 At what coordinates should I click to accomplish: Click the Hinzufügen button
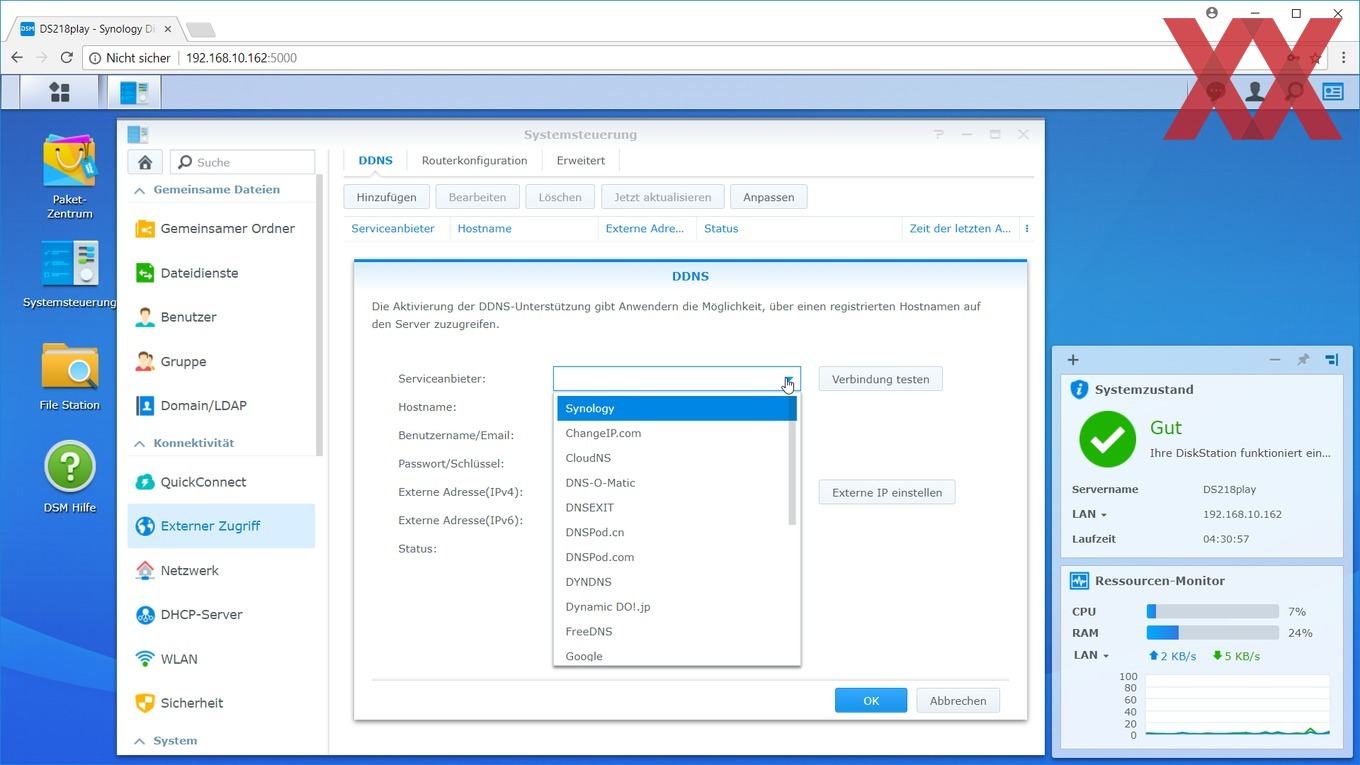click(387, 197)
